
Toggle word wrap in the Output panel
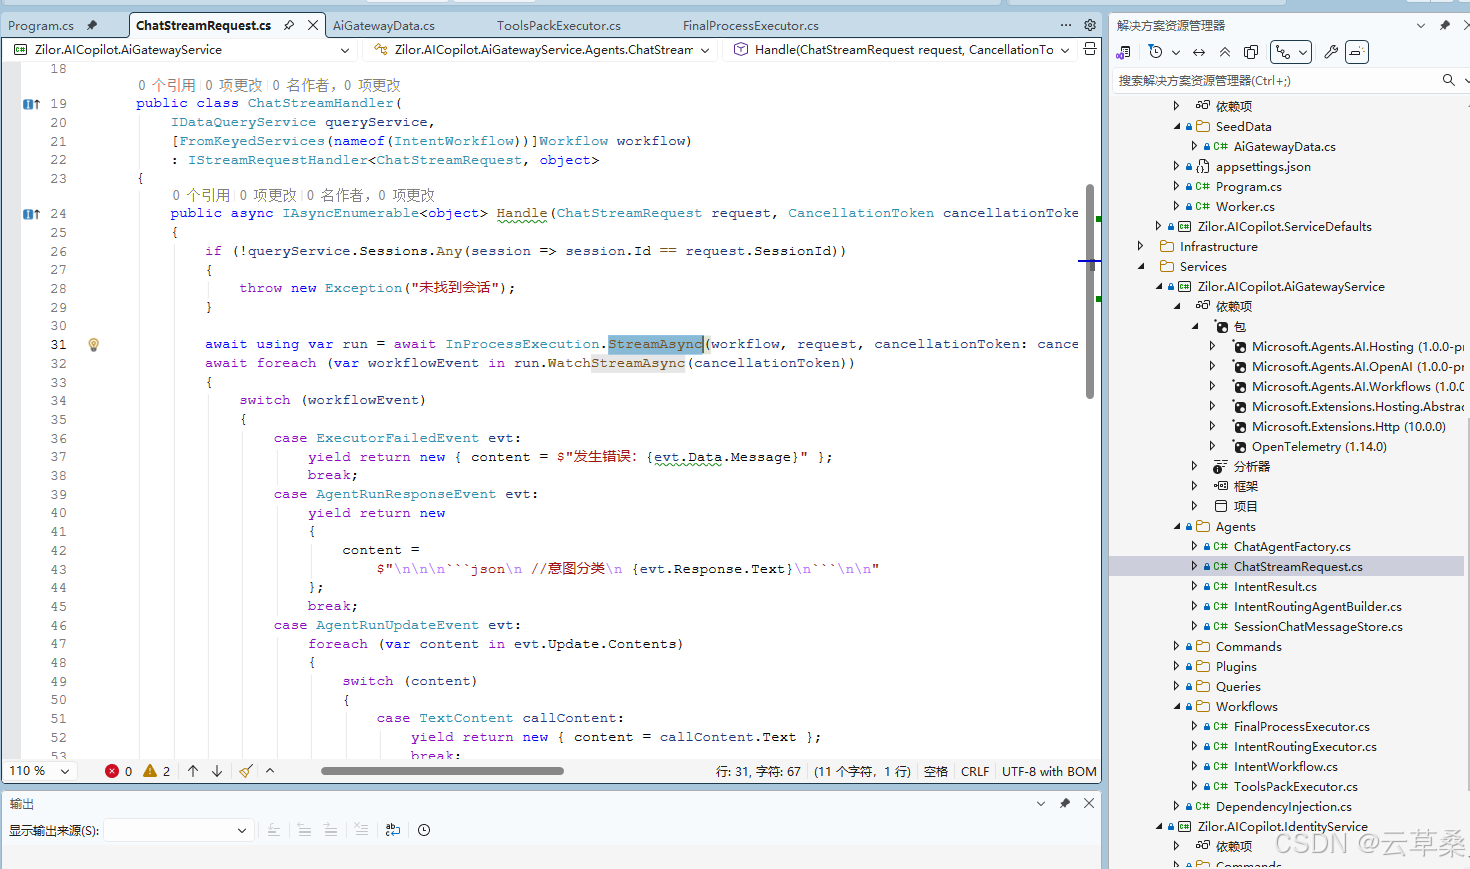[x=393, y=830]
